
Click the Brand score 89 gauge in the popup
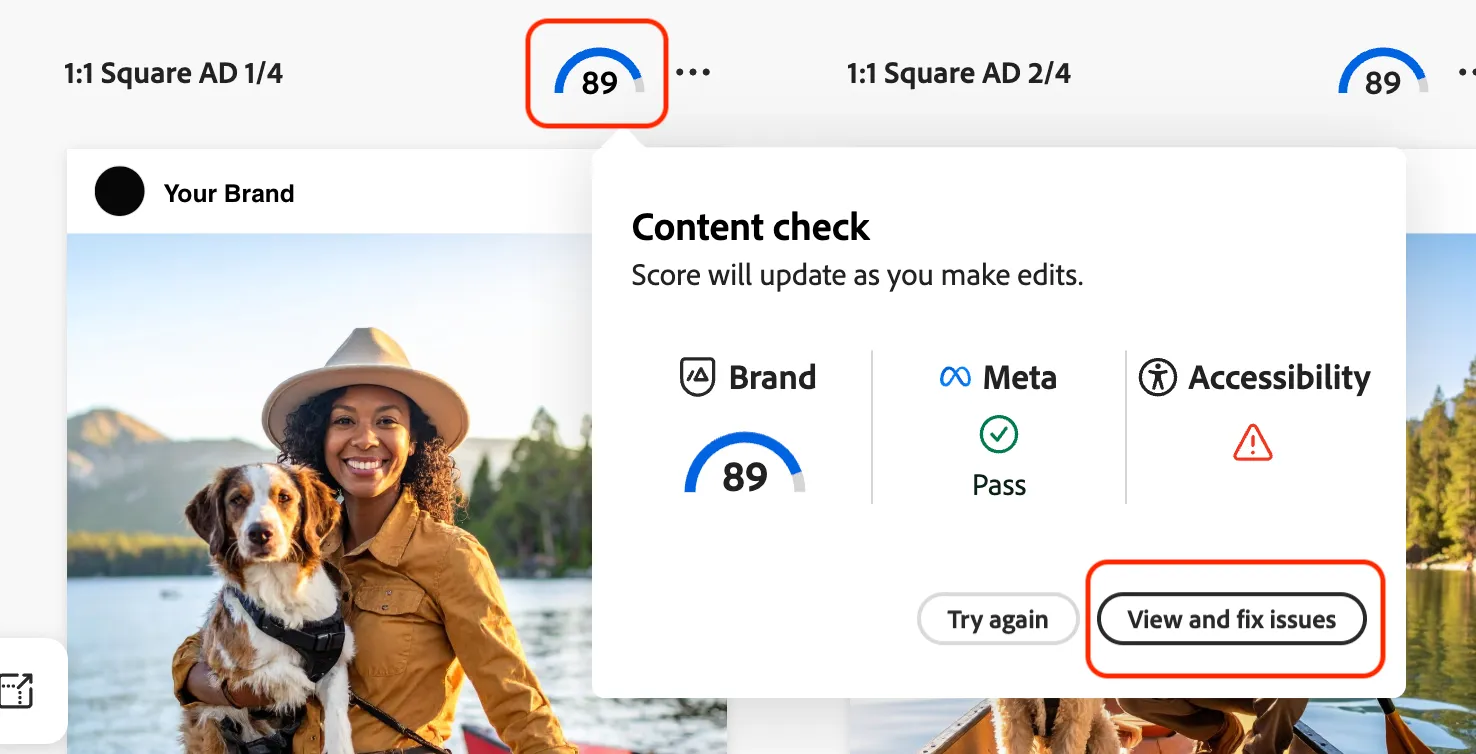(745, 465)
